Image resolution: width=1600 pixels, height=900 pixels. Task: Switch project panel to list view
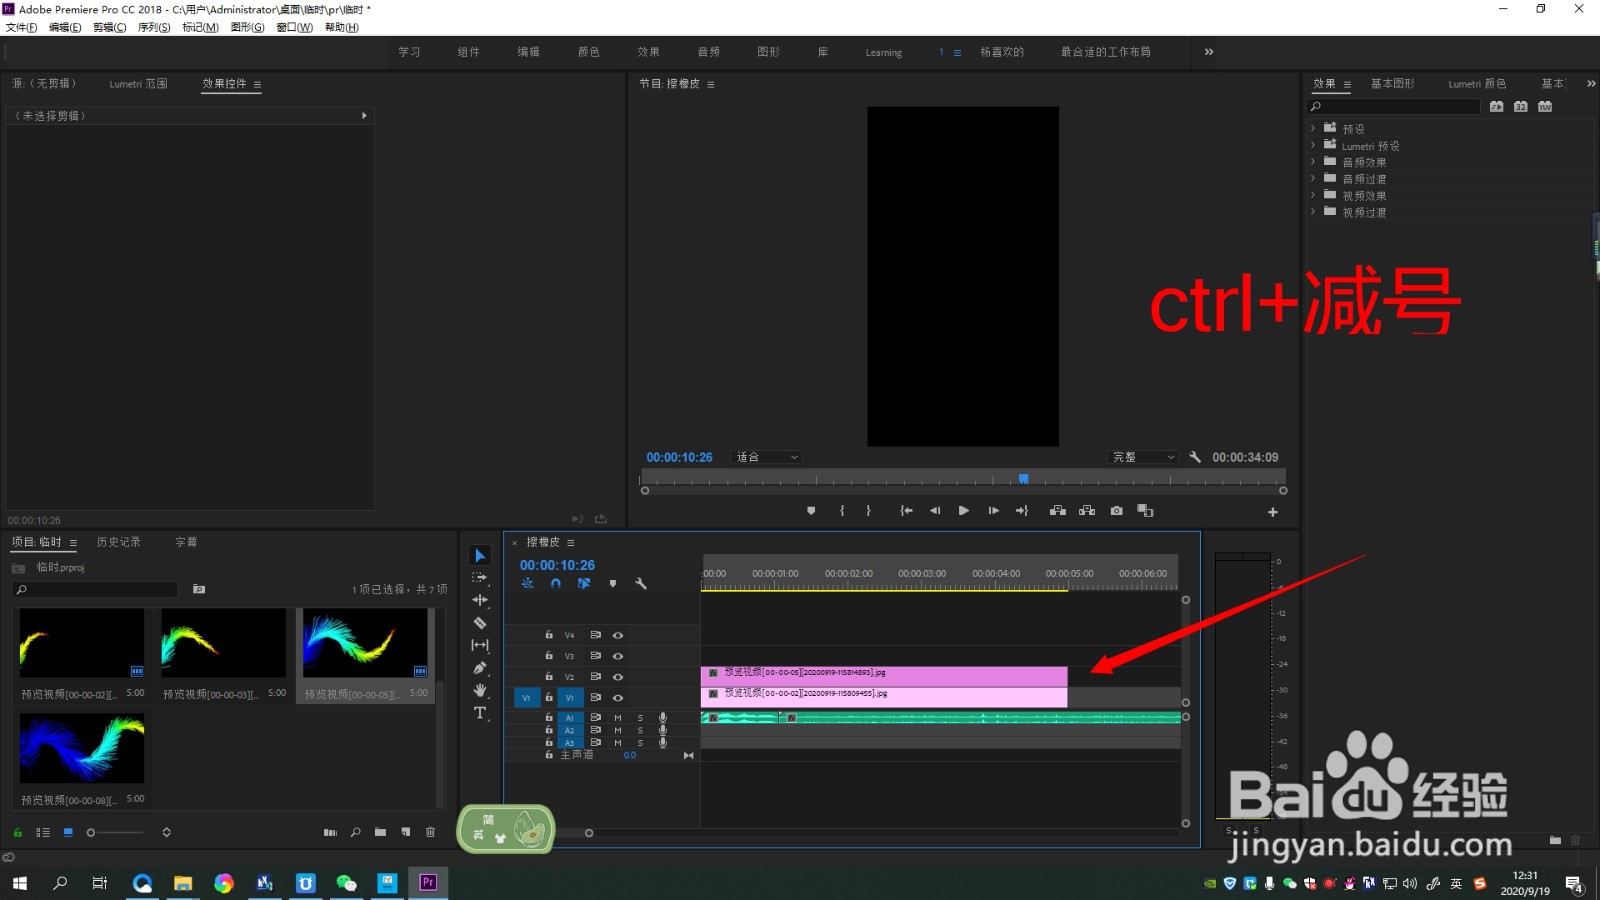click(x=43, y=832)
